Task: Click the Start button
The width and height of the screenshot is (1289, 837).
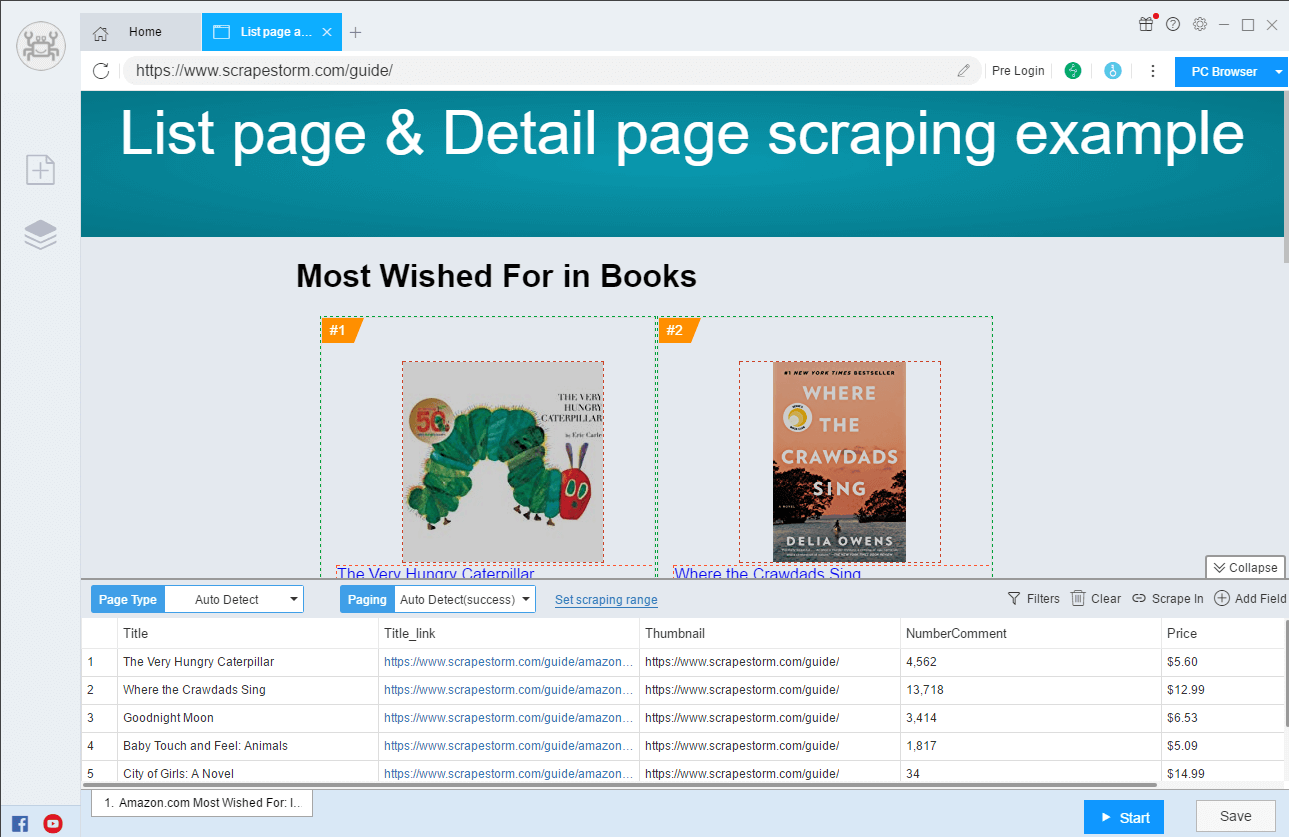Action: (x=1123, y=817)
